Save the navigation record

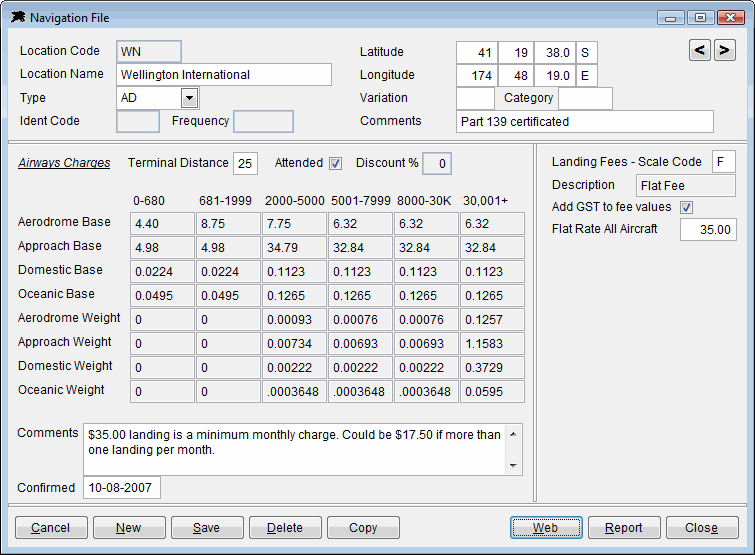click(207, 528)
